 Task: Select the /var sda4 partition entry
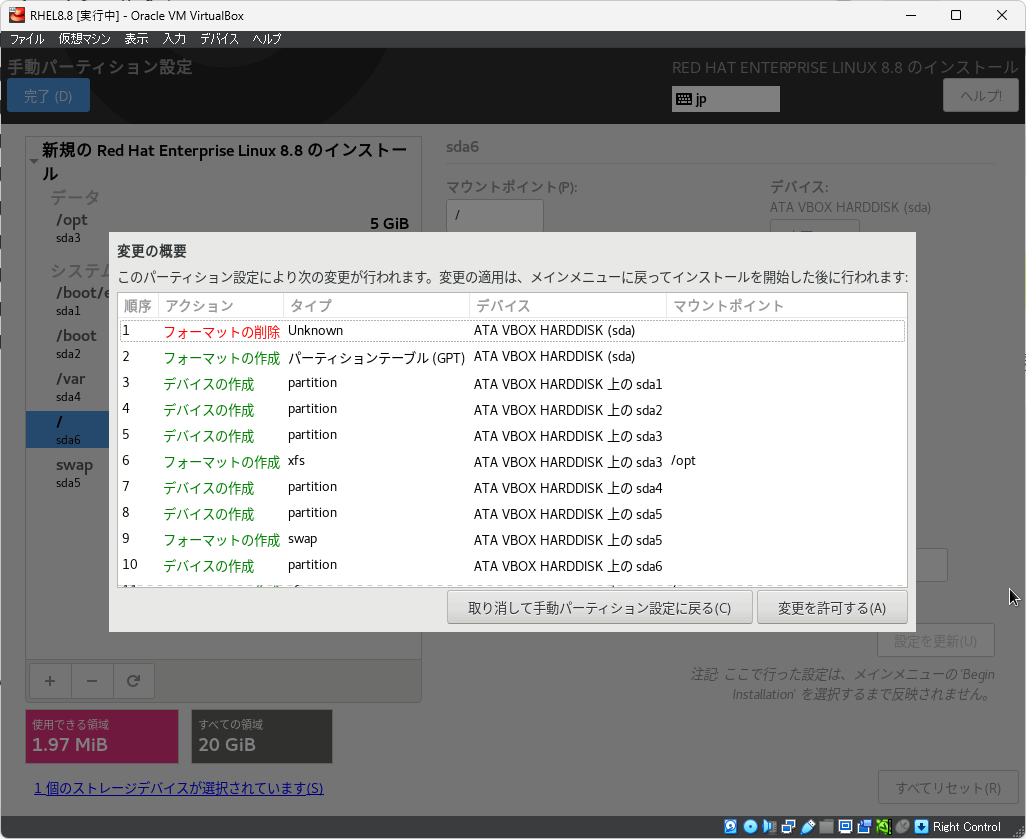(68, 387)
